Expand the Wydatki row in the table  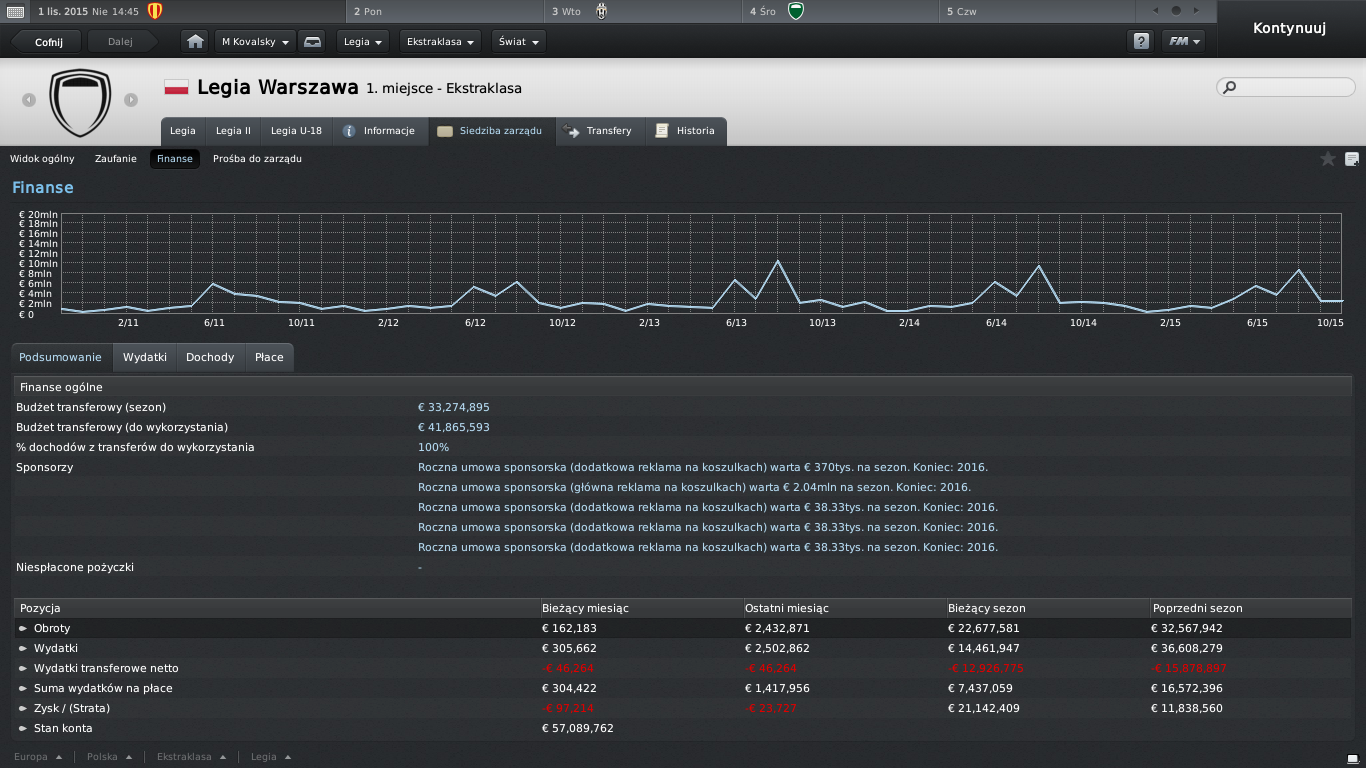23,649
